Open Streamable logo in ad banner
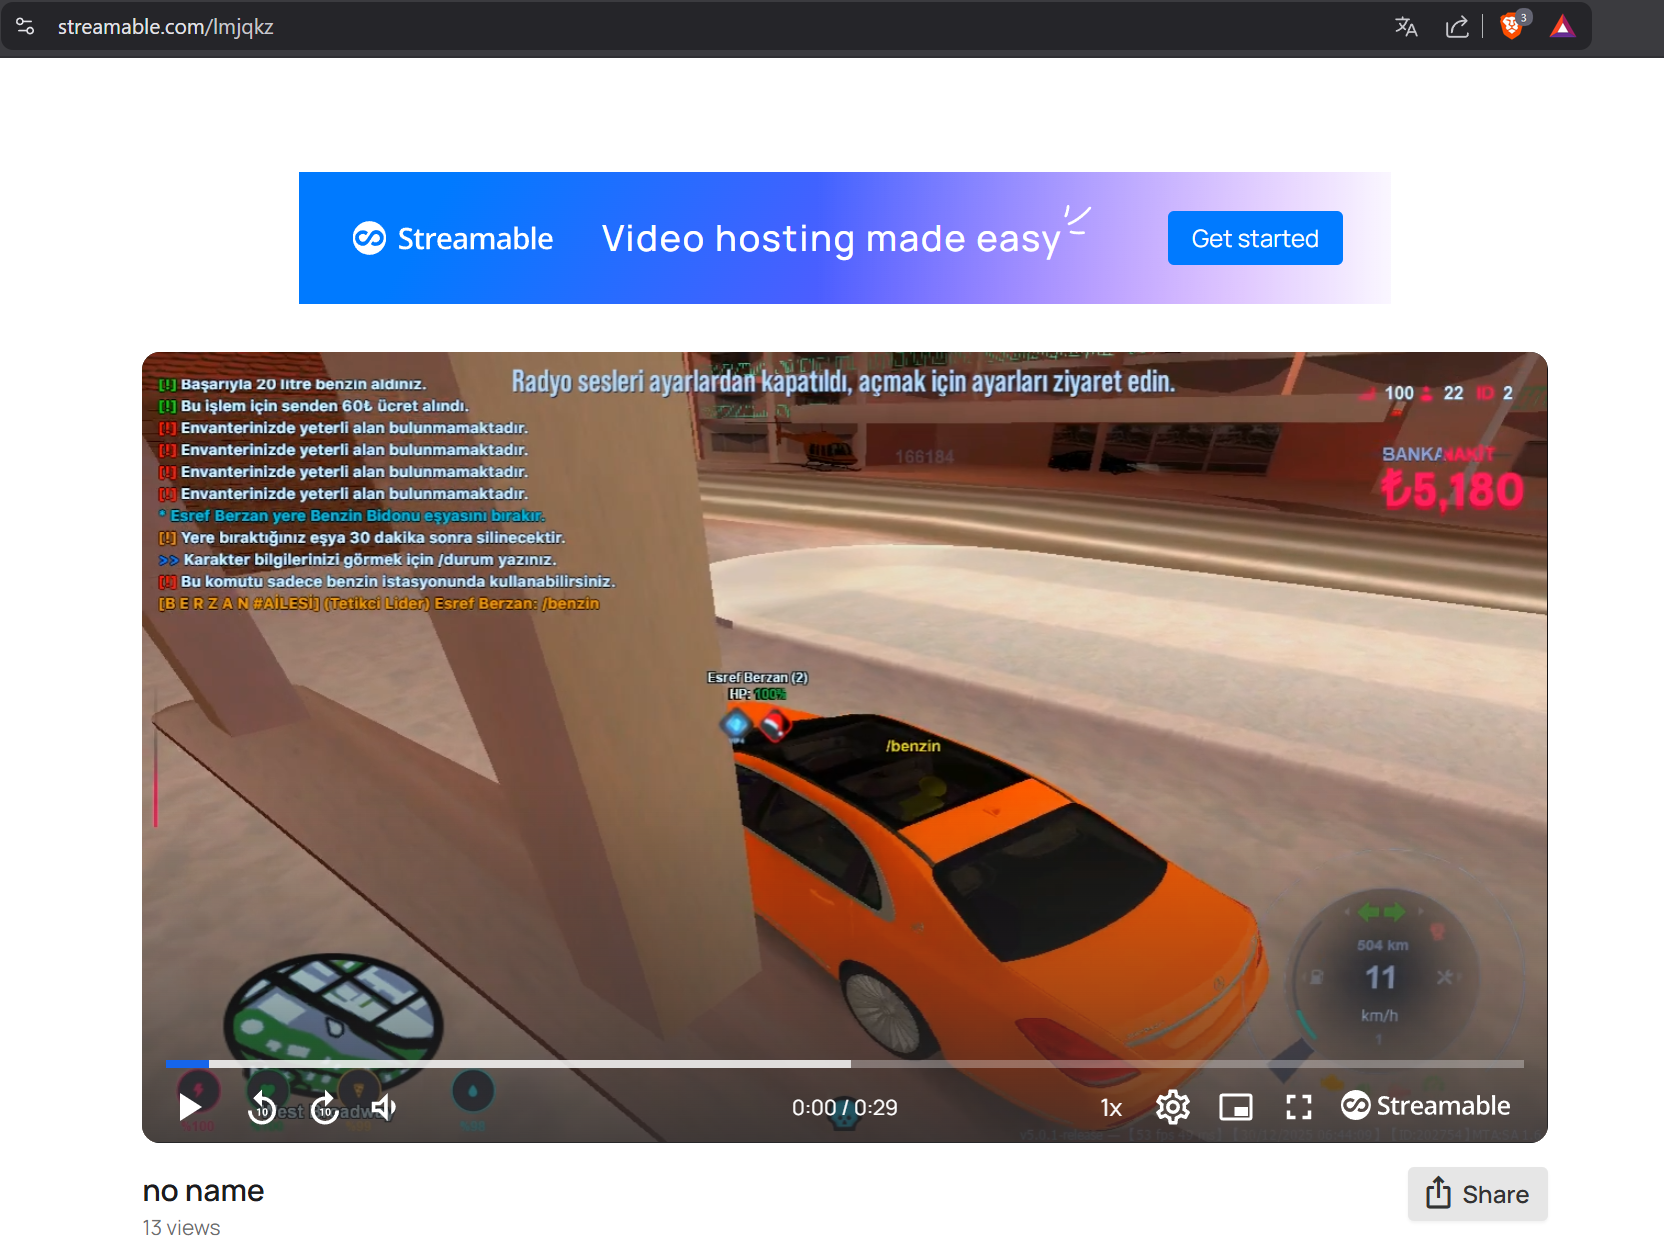This screenshot has height=1250, width=1664. pos(453,238)
